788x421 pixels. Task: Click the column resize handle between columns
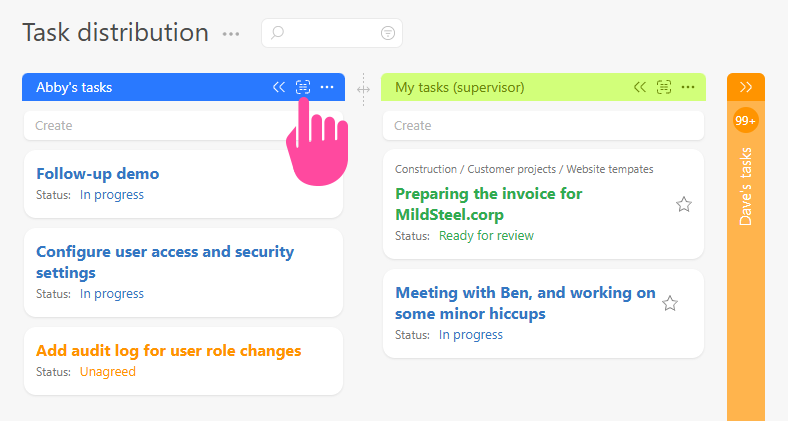363,88
